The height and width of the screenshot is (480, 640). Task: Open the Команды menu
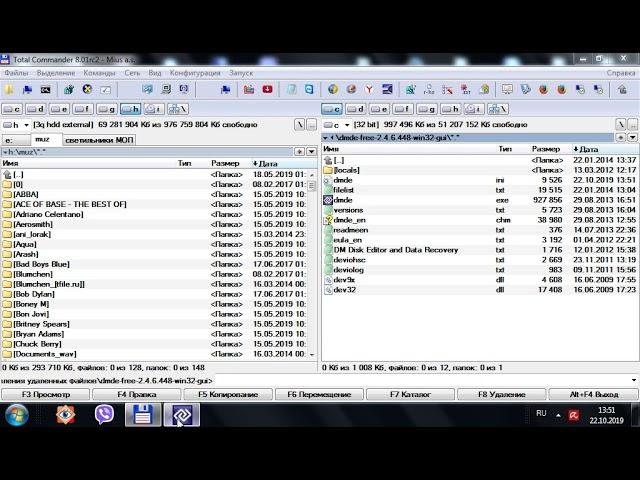100,73
